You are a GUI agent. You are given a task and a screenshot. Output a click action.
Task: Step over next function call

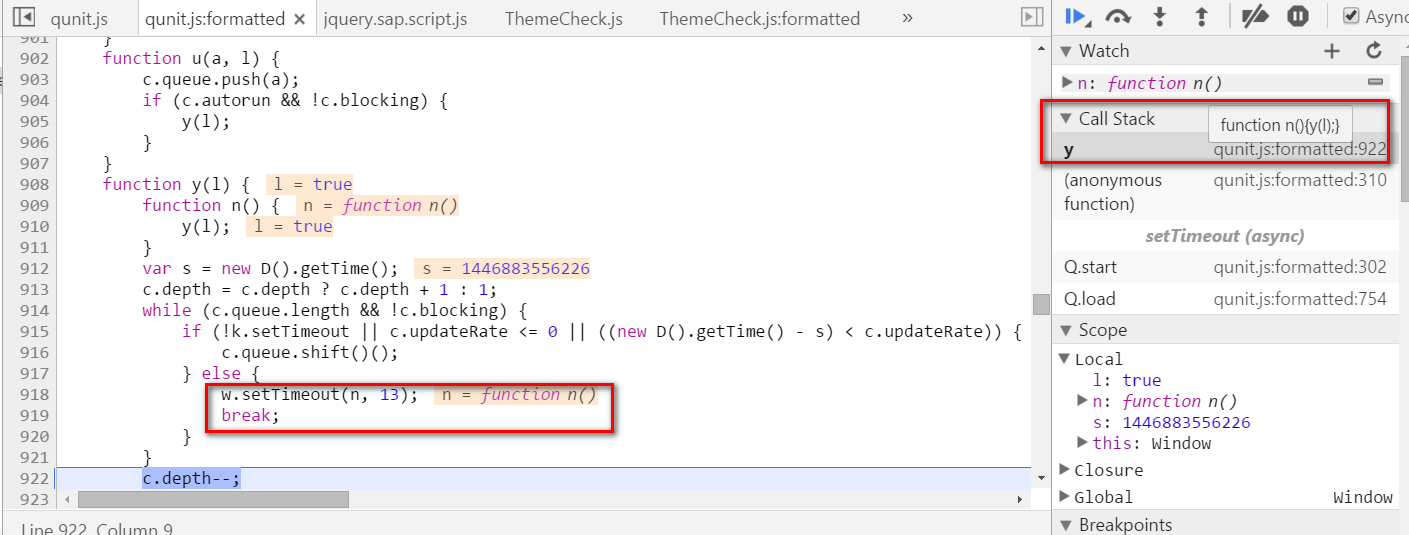pos(1118,16)
